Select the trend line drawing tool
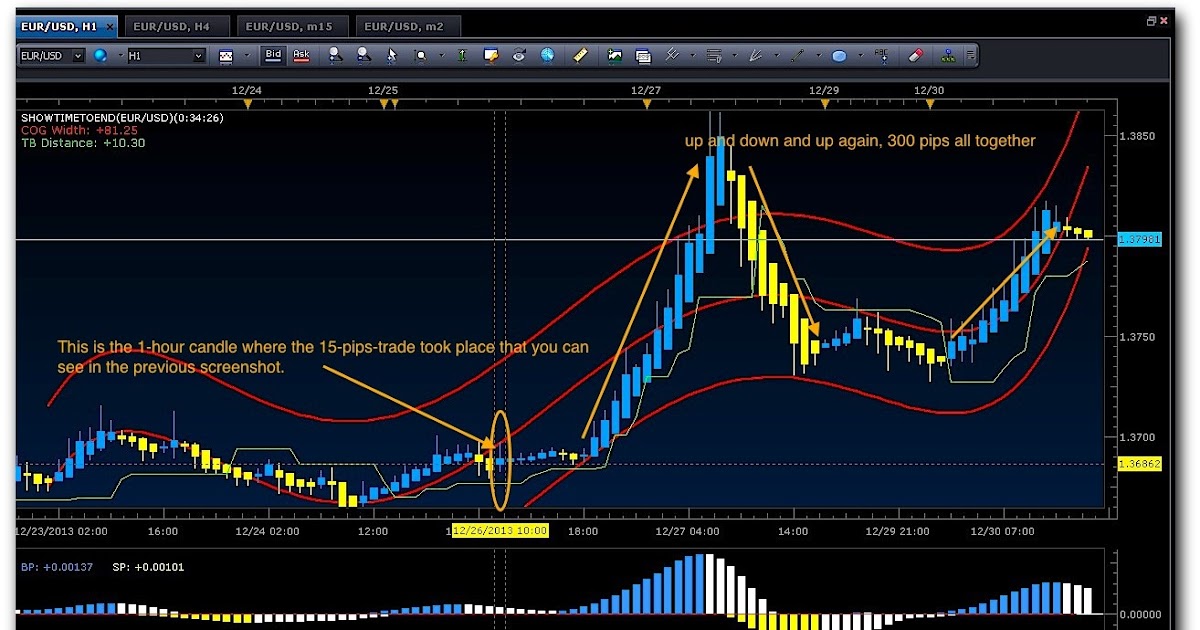The height and width of the screenshot is (630, 1200). (x=798, y=56)
